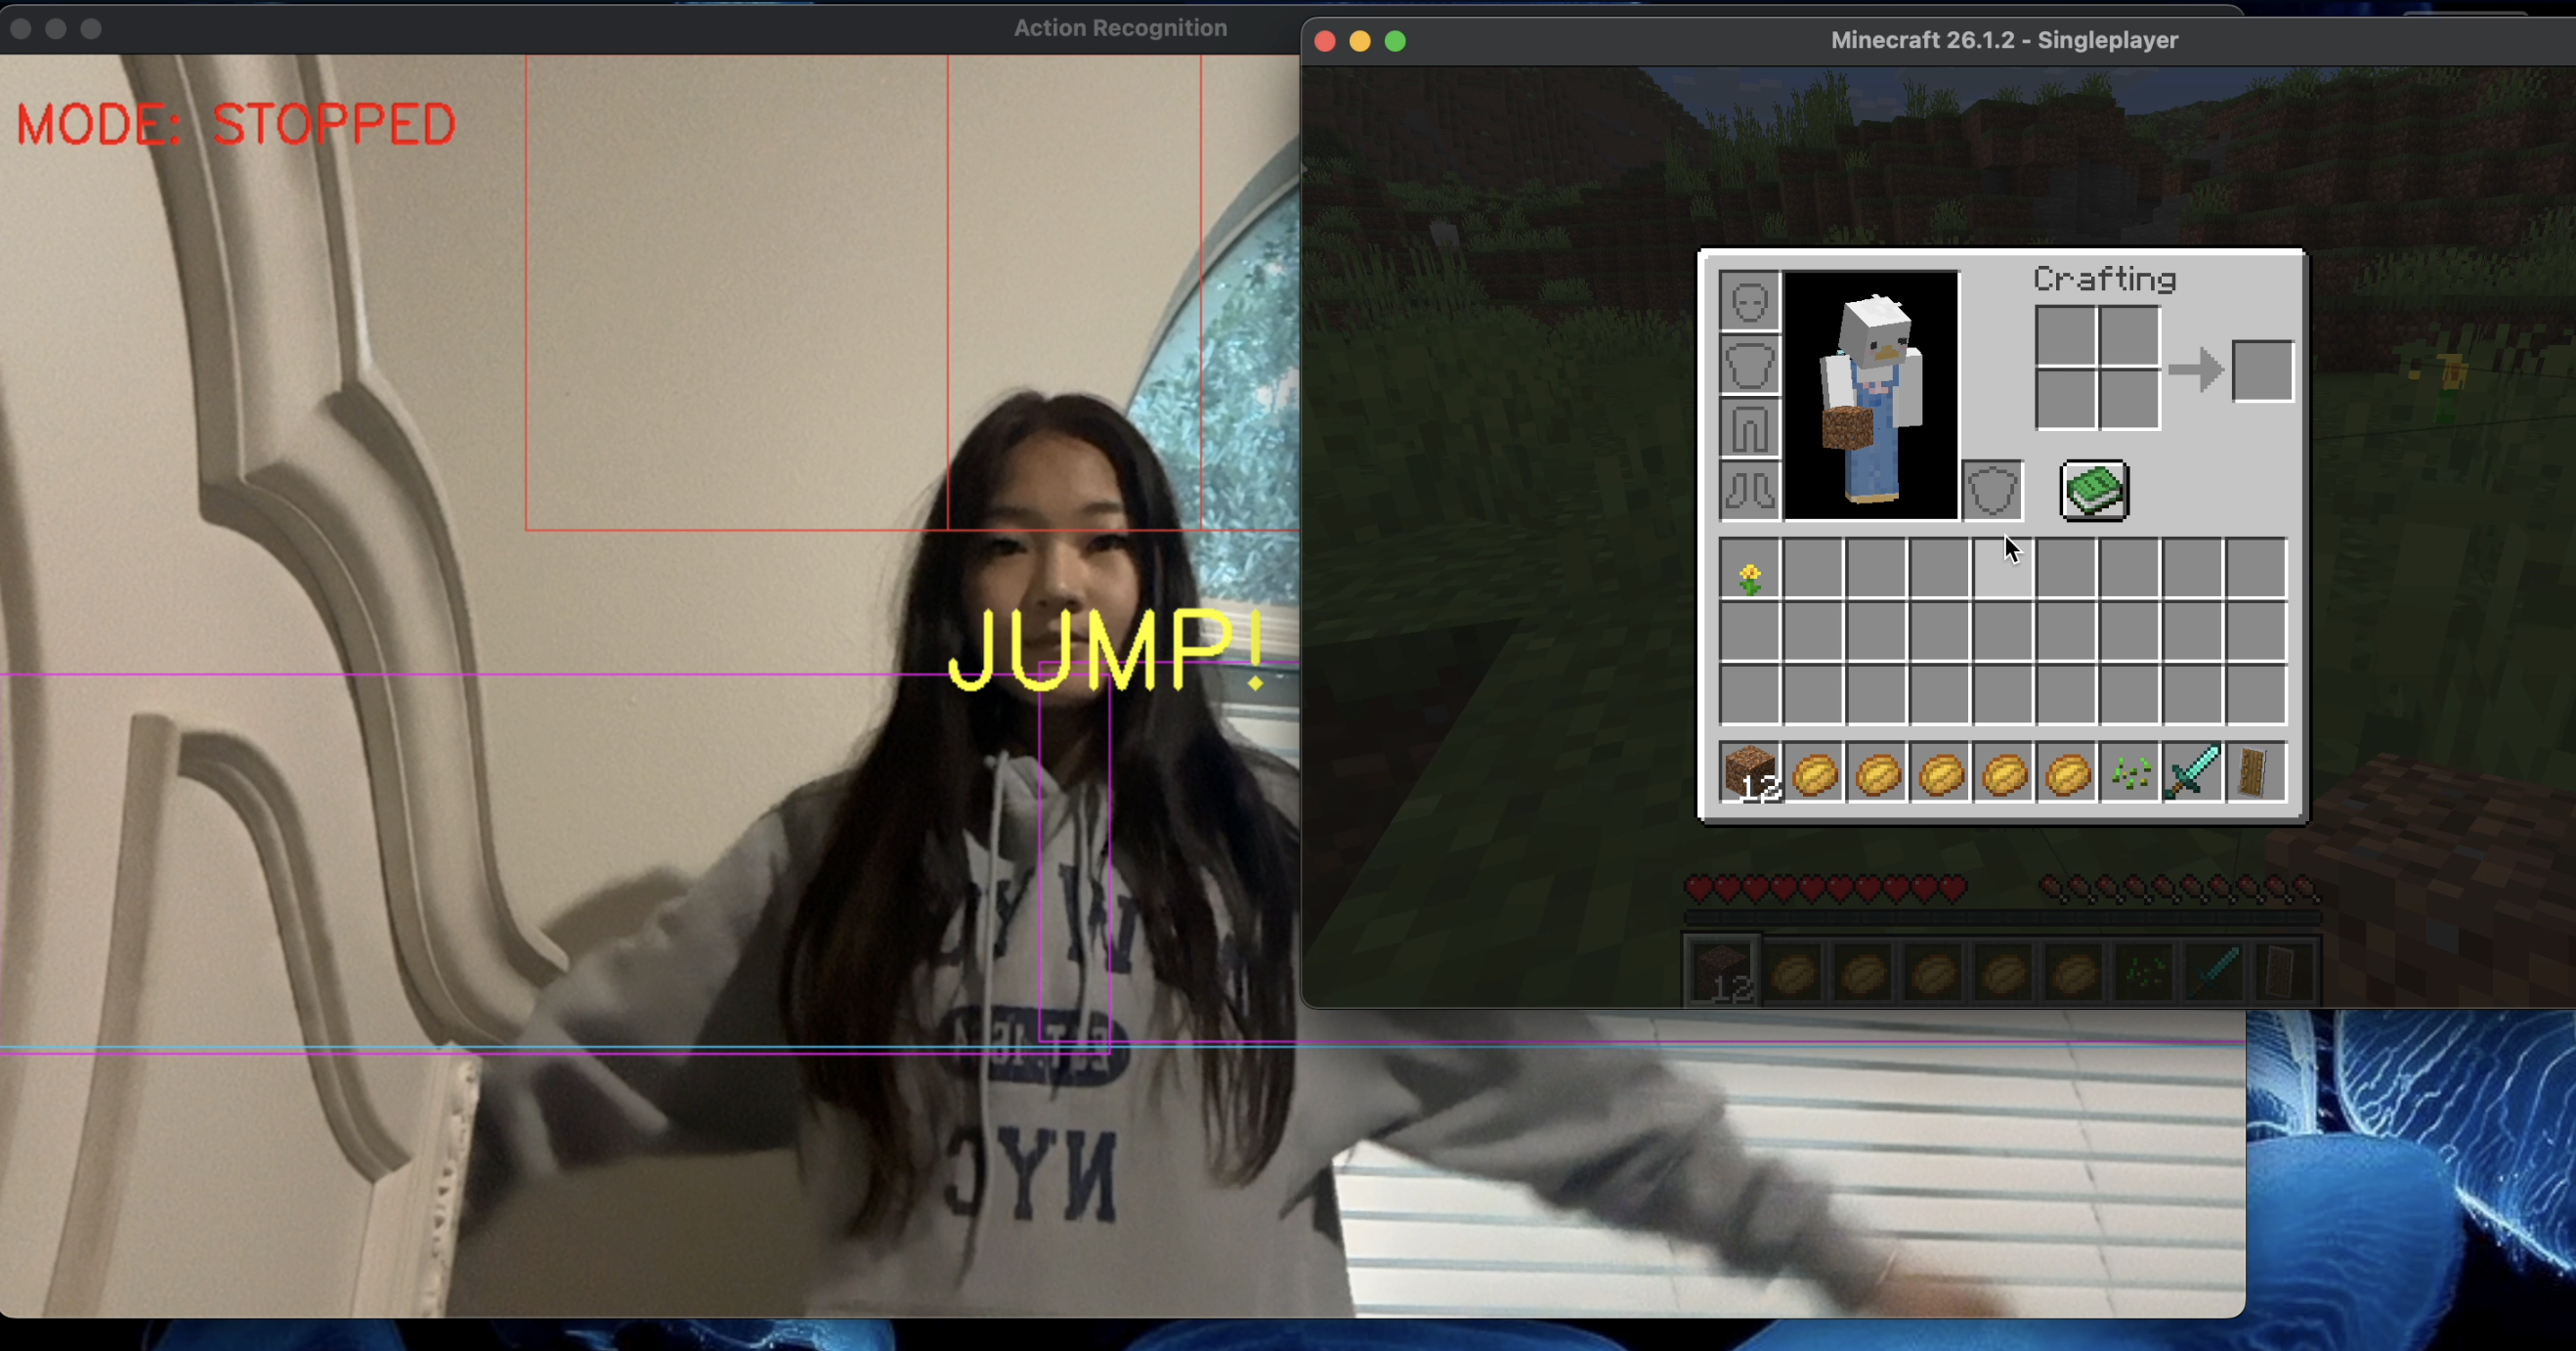Select the helmet armor slot
Image resolution: width=2576 pixels, height=1351 pixels.
(x=1749, y=301)
